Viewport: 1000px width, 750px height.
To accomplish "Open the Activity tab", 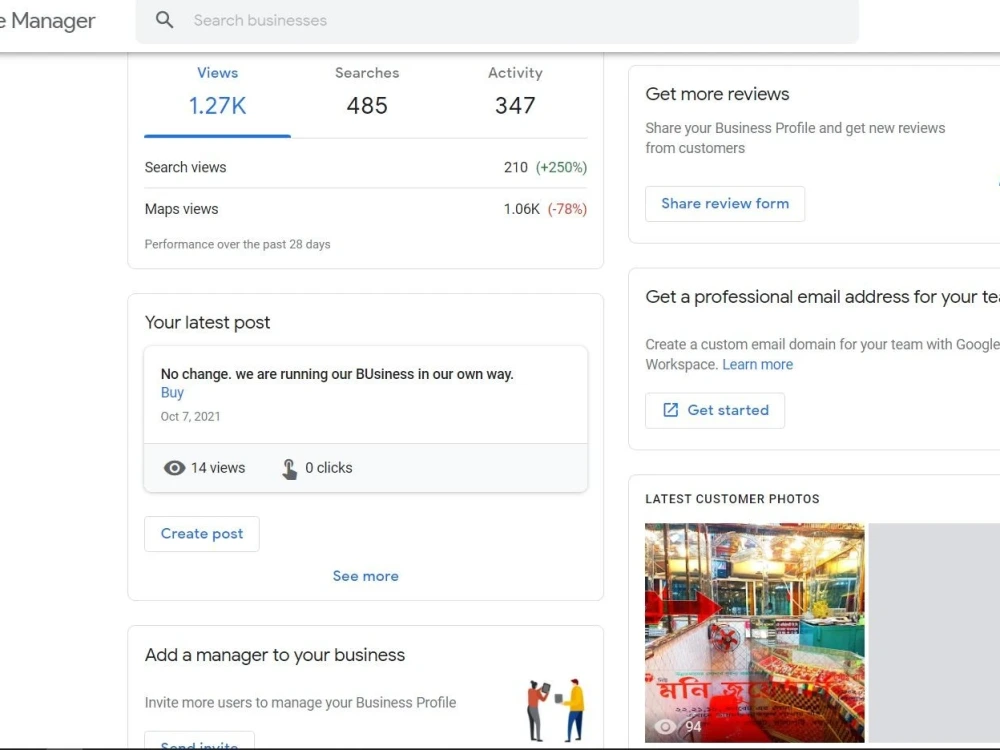I will click(515, 92).
